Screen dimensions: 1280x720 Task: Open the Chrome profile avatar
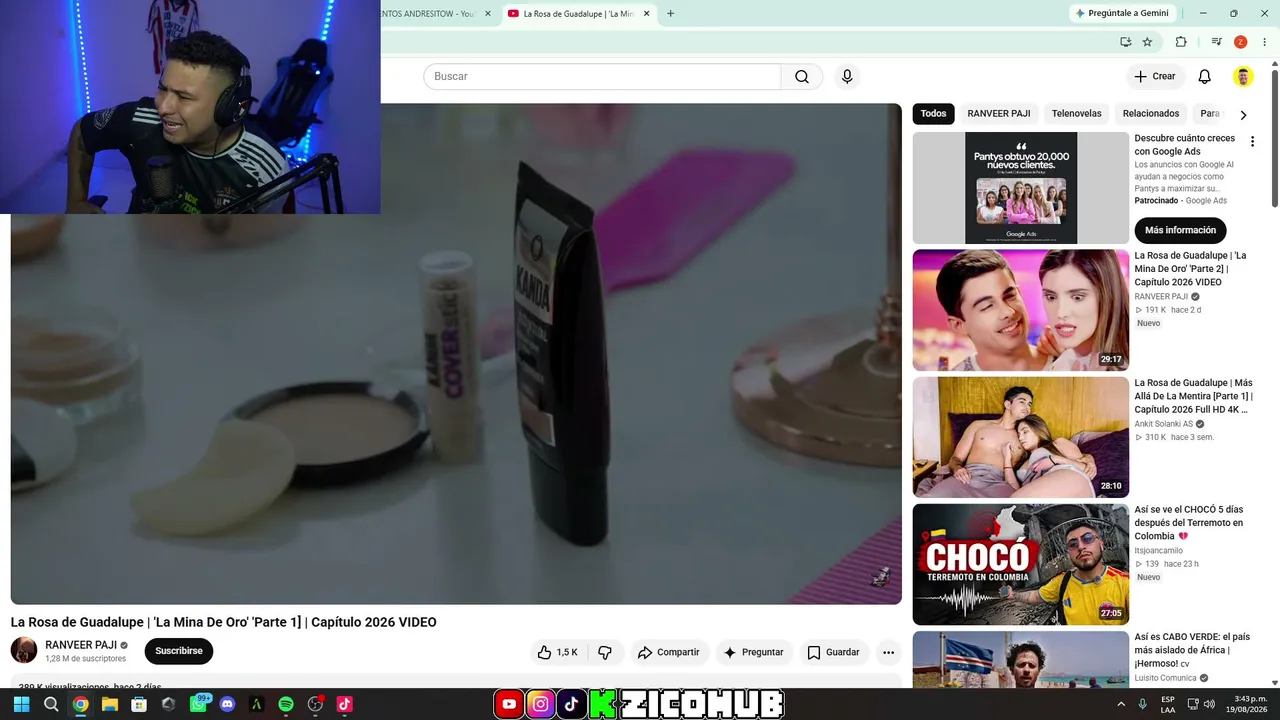click(x=1240, y=42)
